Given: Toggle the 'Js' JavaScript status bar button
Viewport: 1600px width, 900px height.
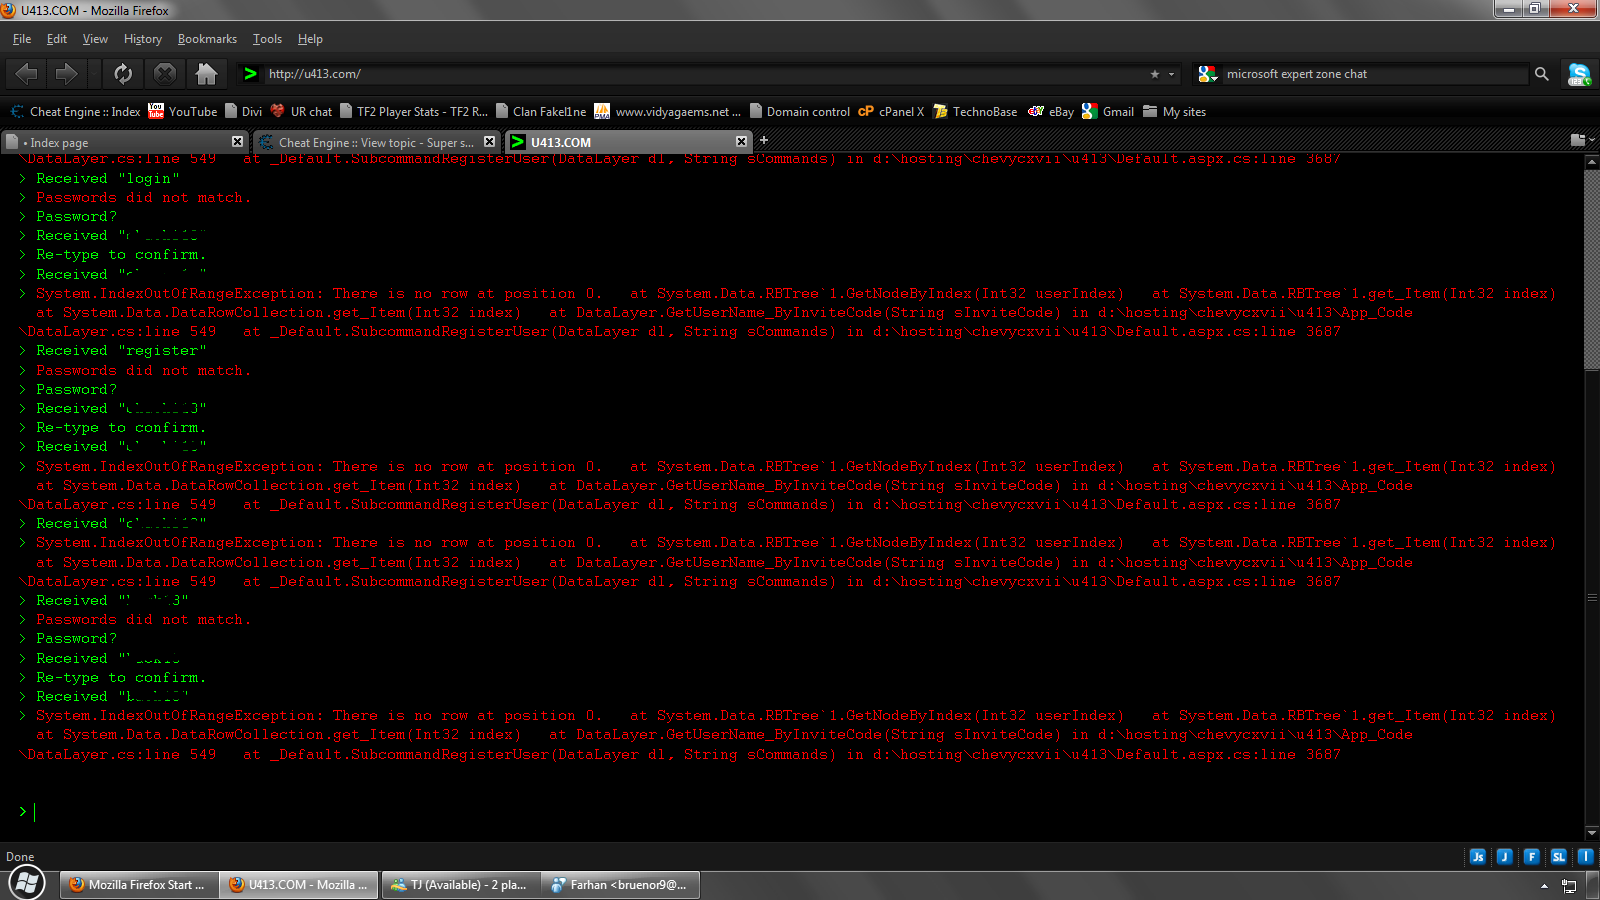Looking at the screenshot, I should coord(1478,856).
